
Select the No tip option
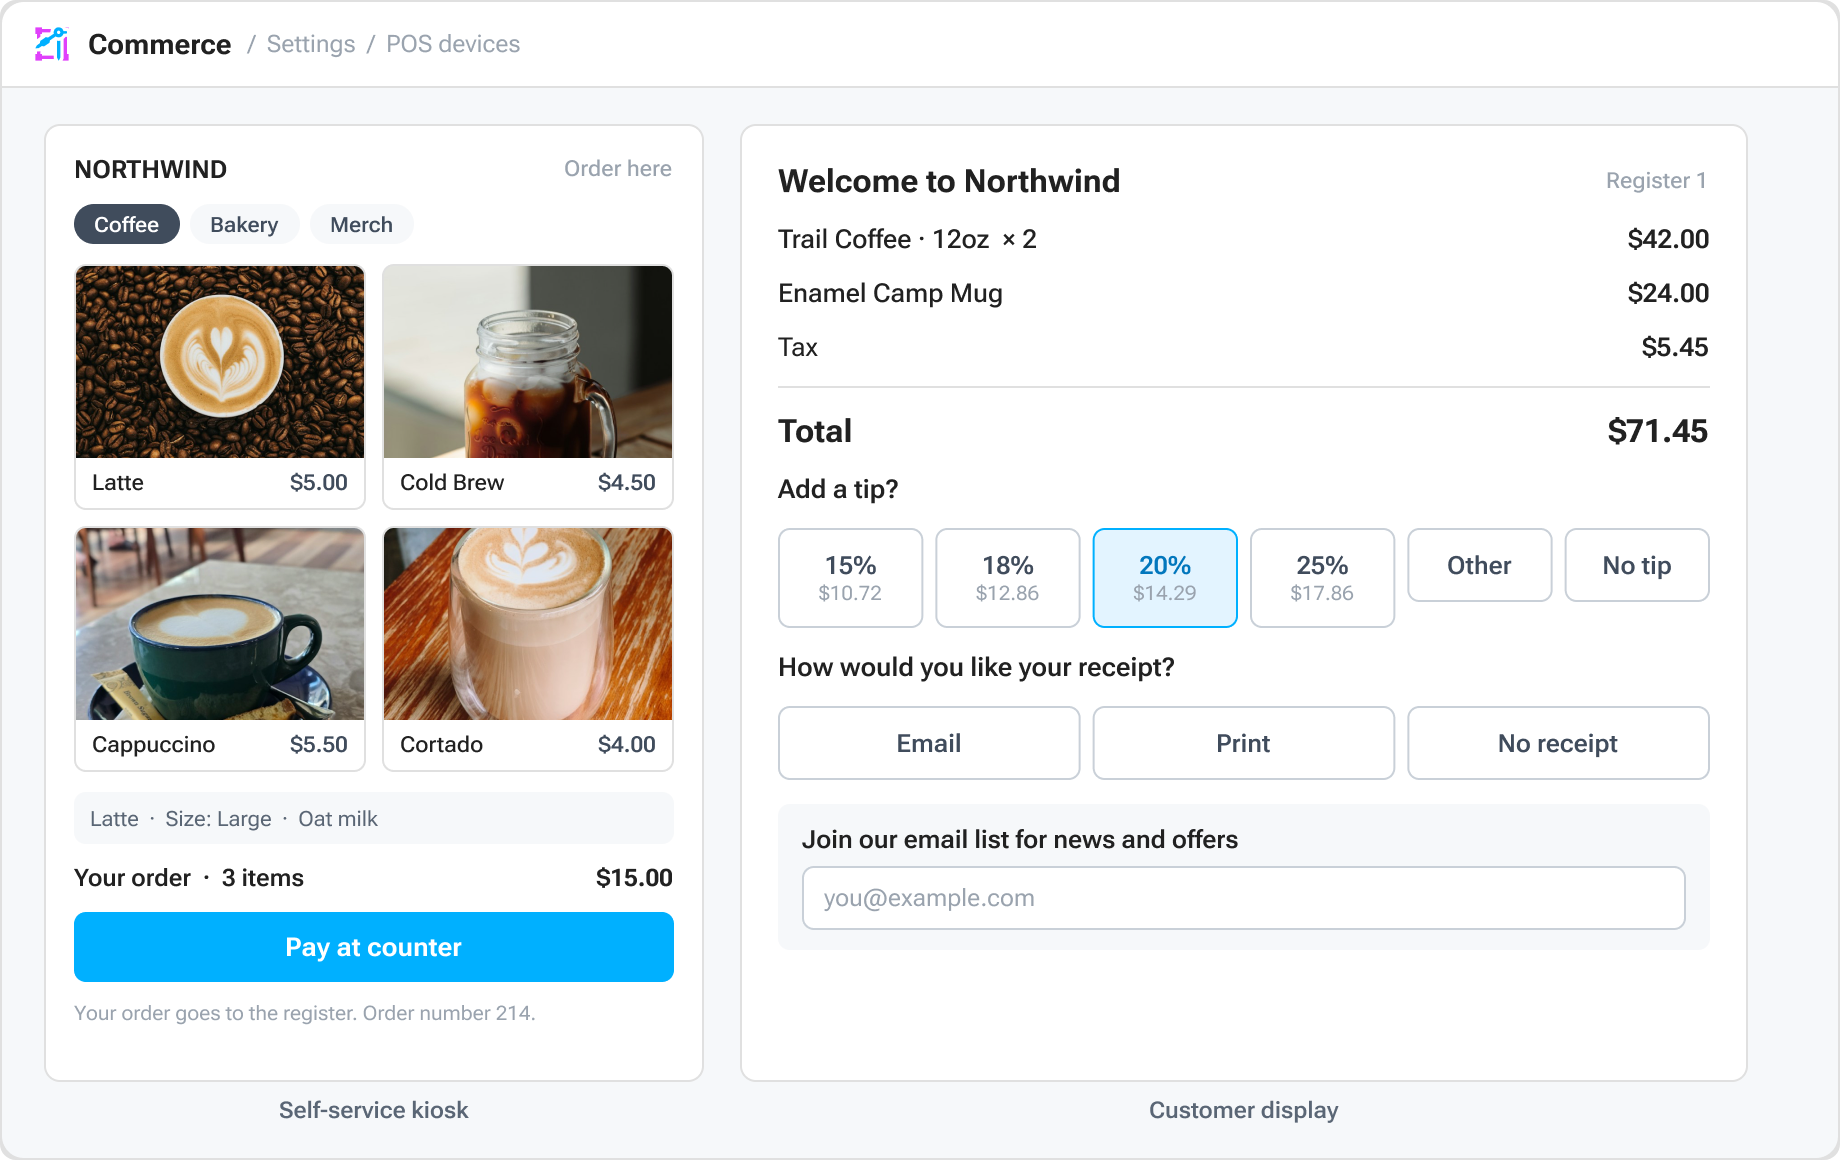click(1637, 565)
